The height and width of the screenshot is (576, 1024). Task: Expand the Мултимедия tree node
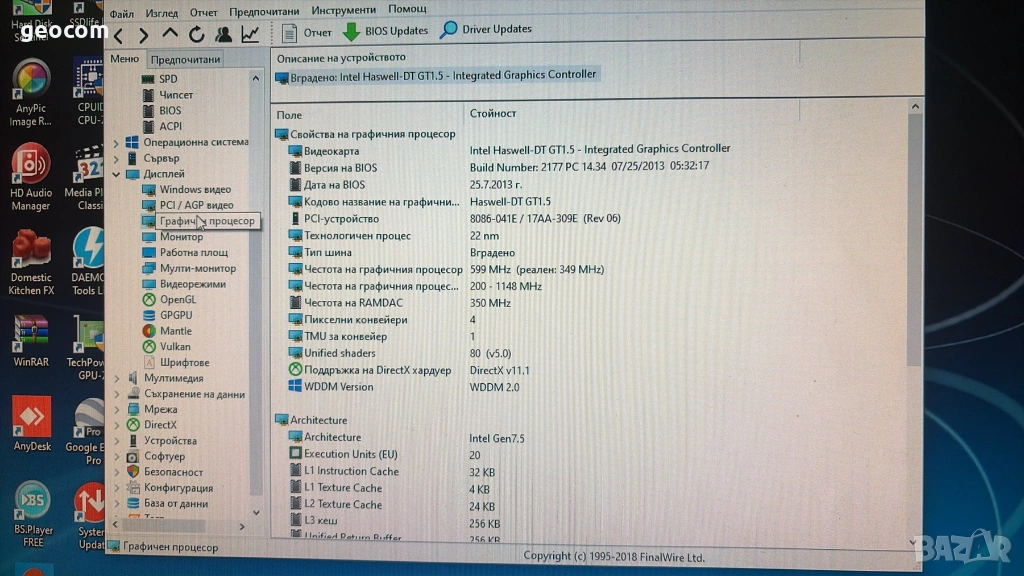[117, 379]
